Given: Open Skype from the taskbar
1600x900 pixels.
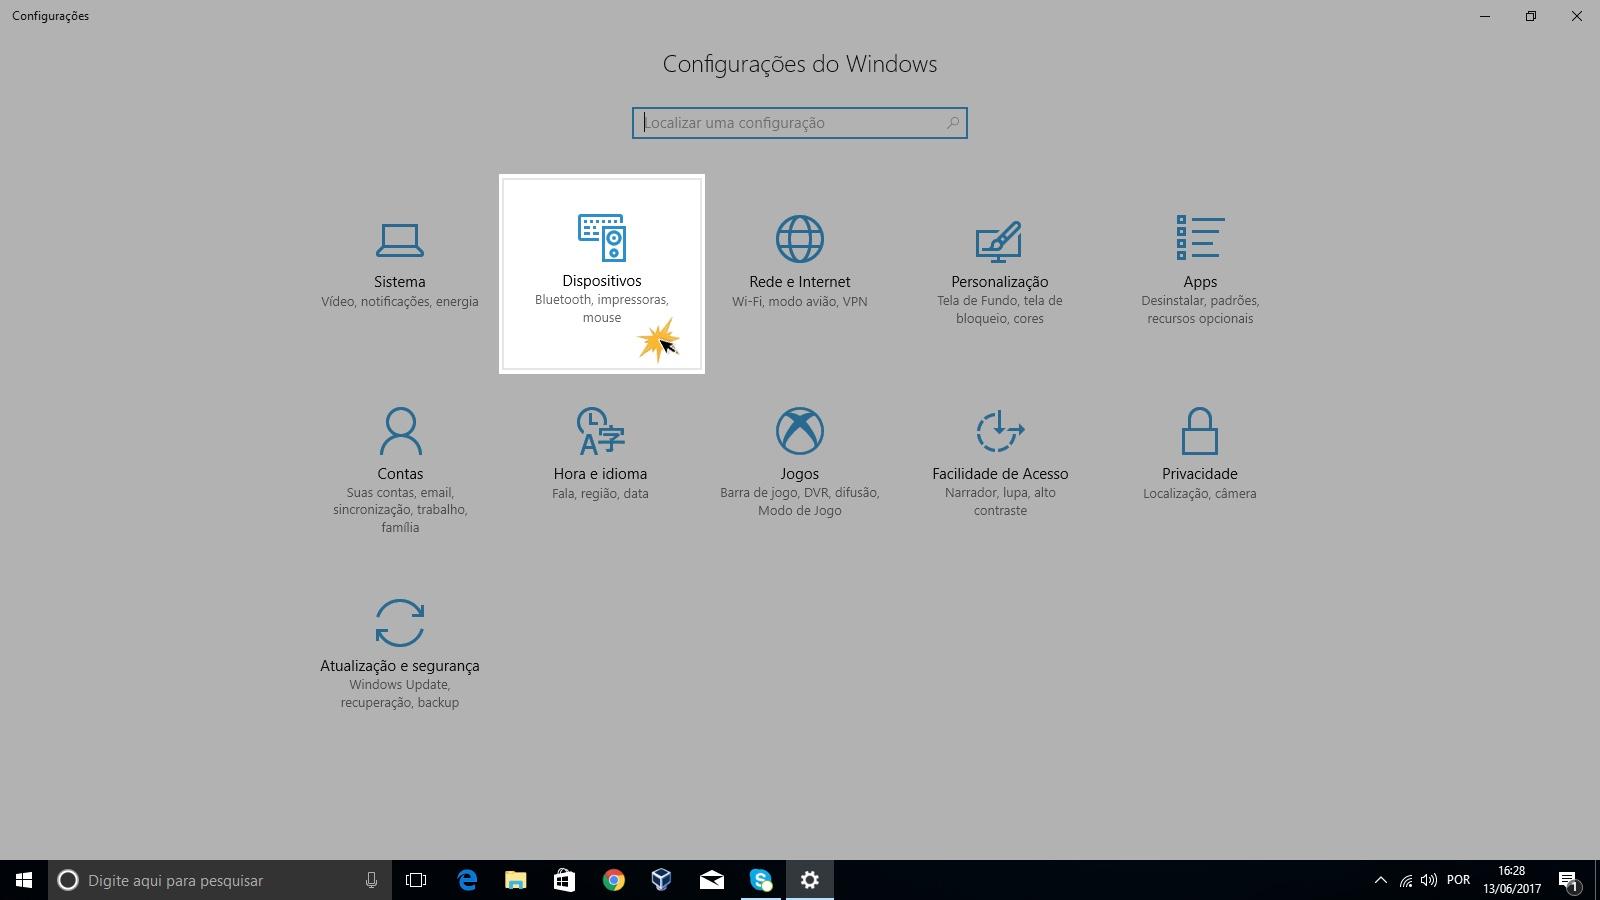Looking at the screenshot, I should pos(761,880).
